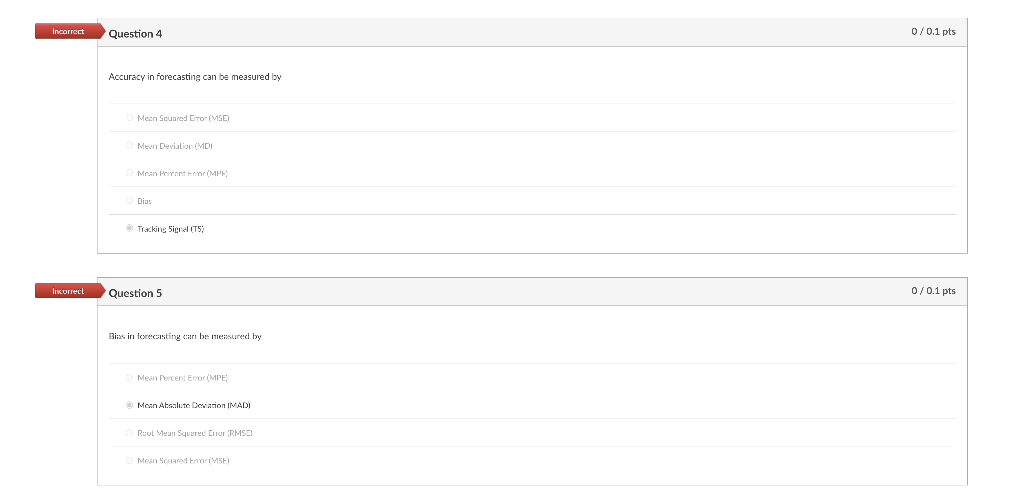Select Mean Percent Error radio in Question 5
The height and width of the screenshot is (497, 1024).
(129, 378)
